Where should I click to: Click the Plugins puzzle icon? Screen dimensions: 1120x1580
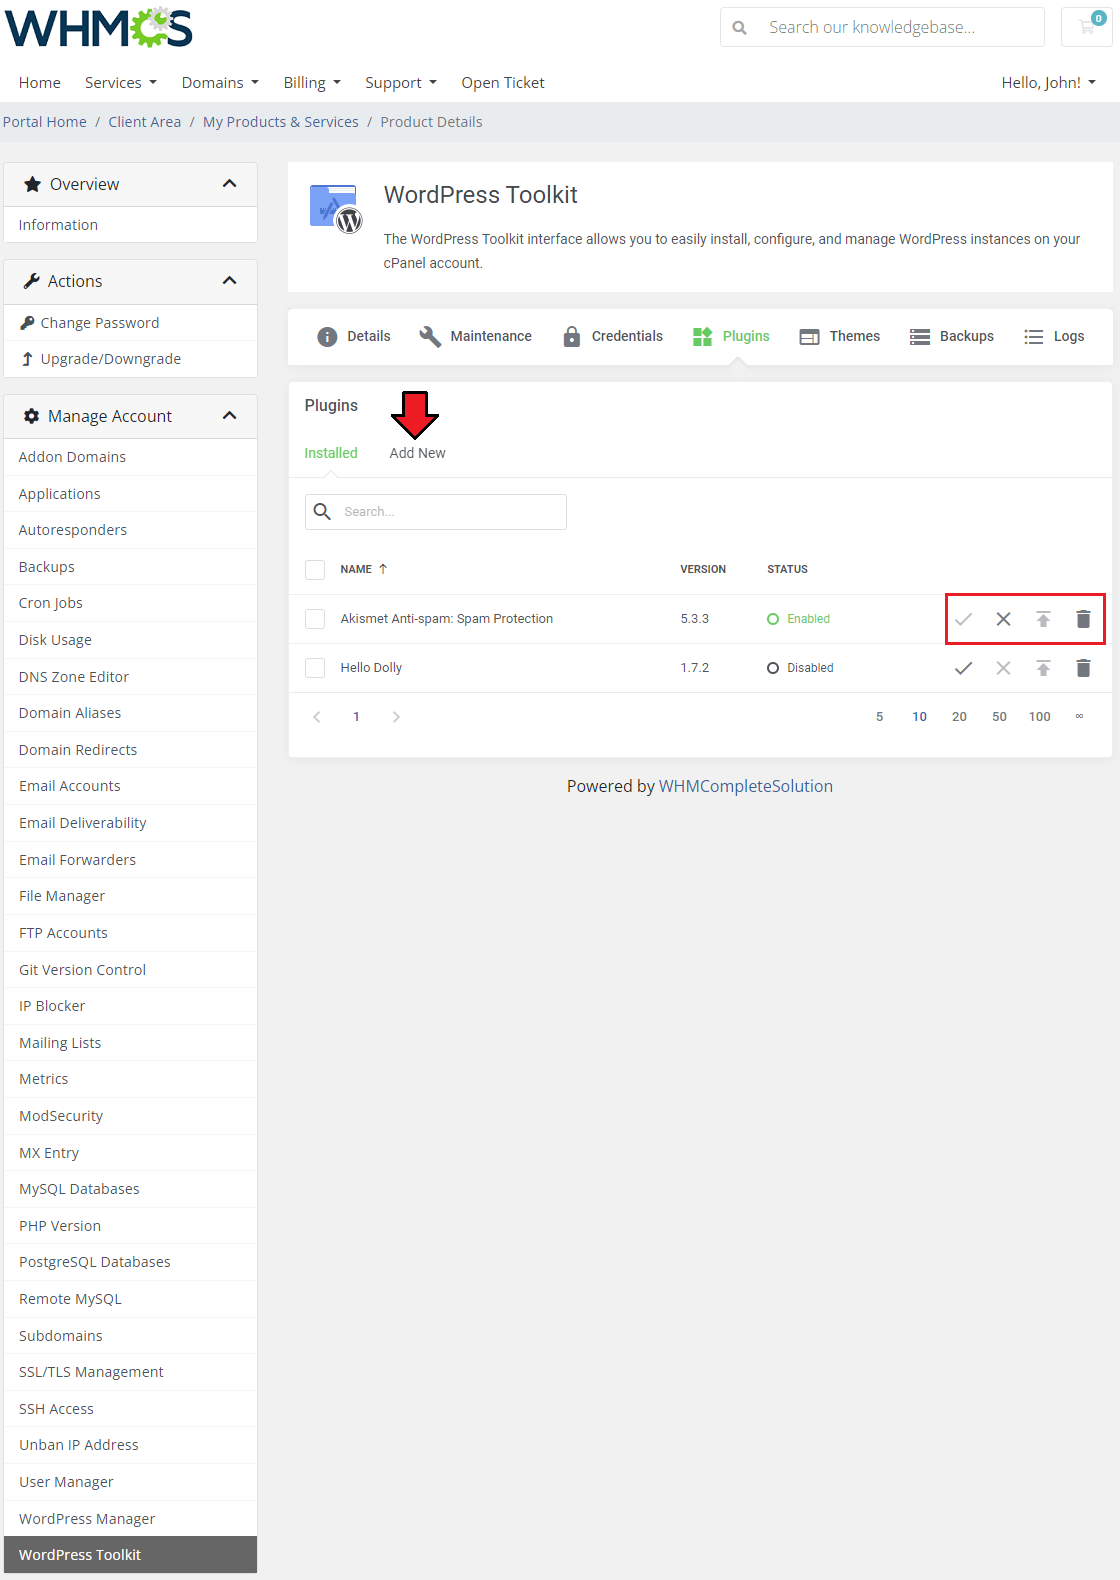pos(702,337)
